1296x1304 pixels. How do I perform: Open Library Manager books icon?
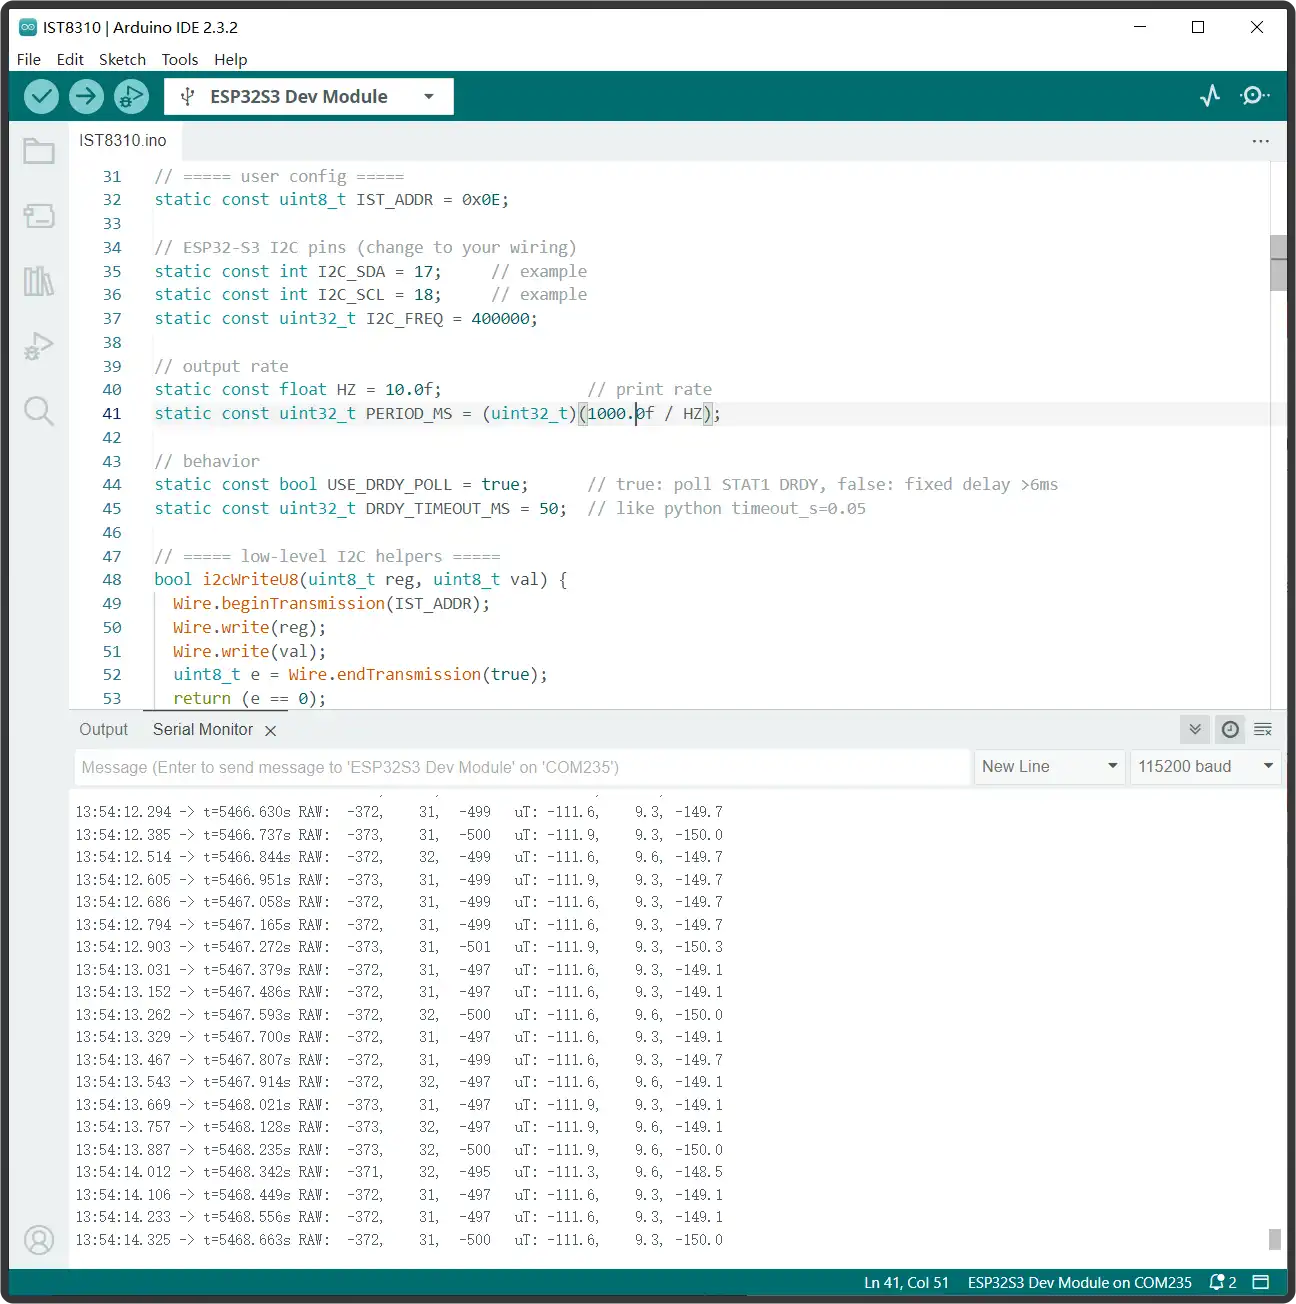coord(39,281)
